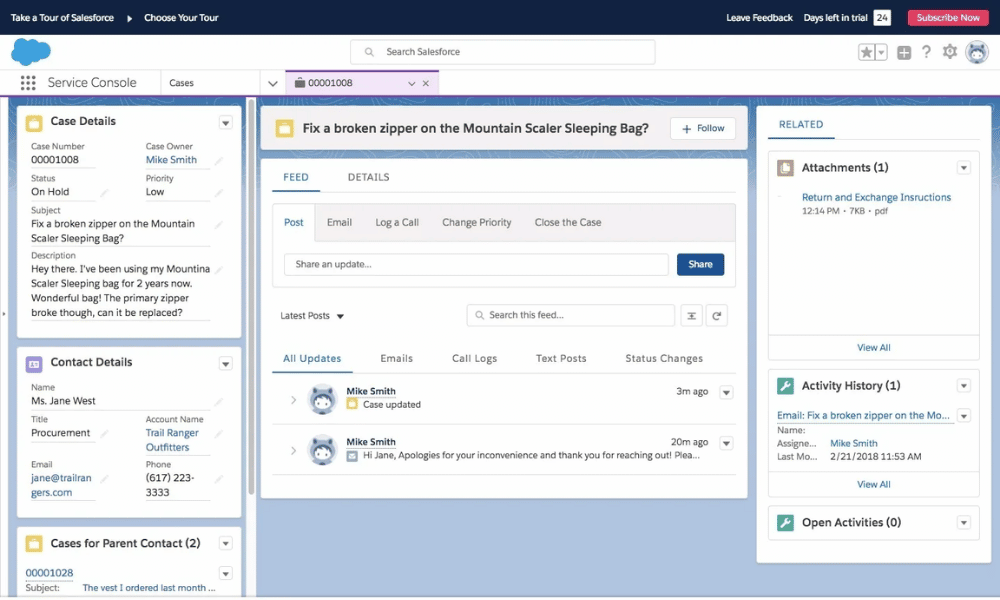Open the Cases navigation dropdown chevron

(x=272, y=84)
